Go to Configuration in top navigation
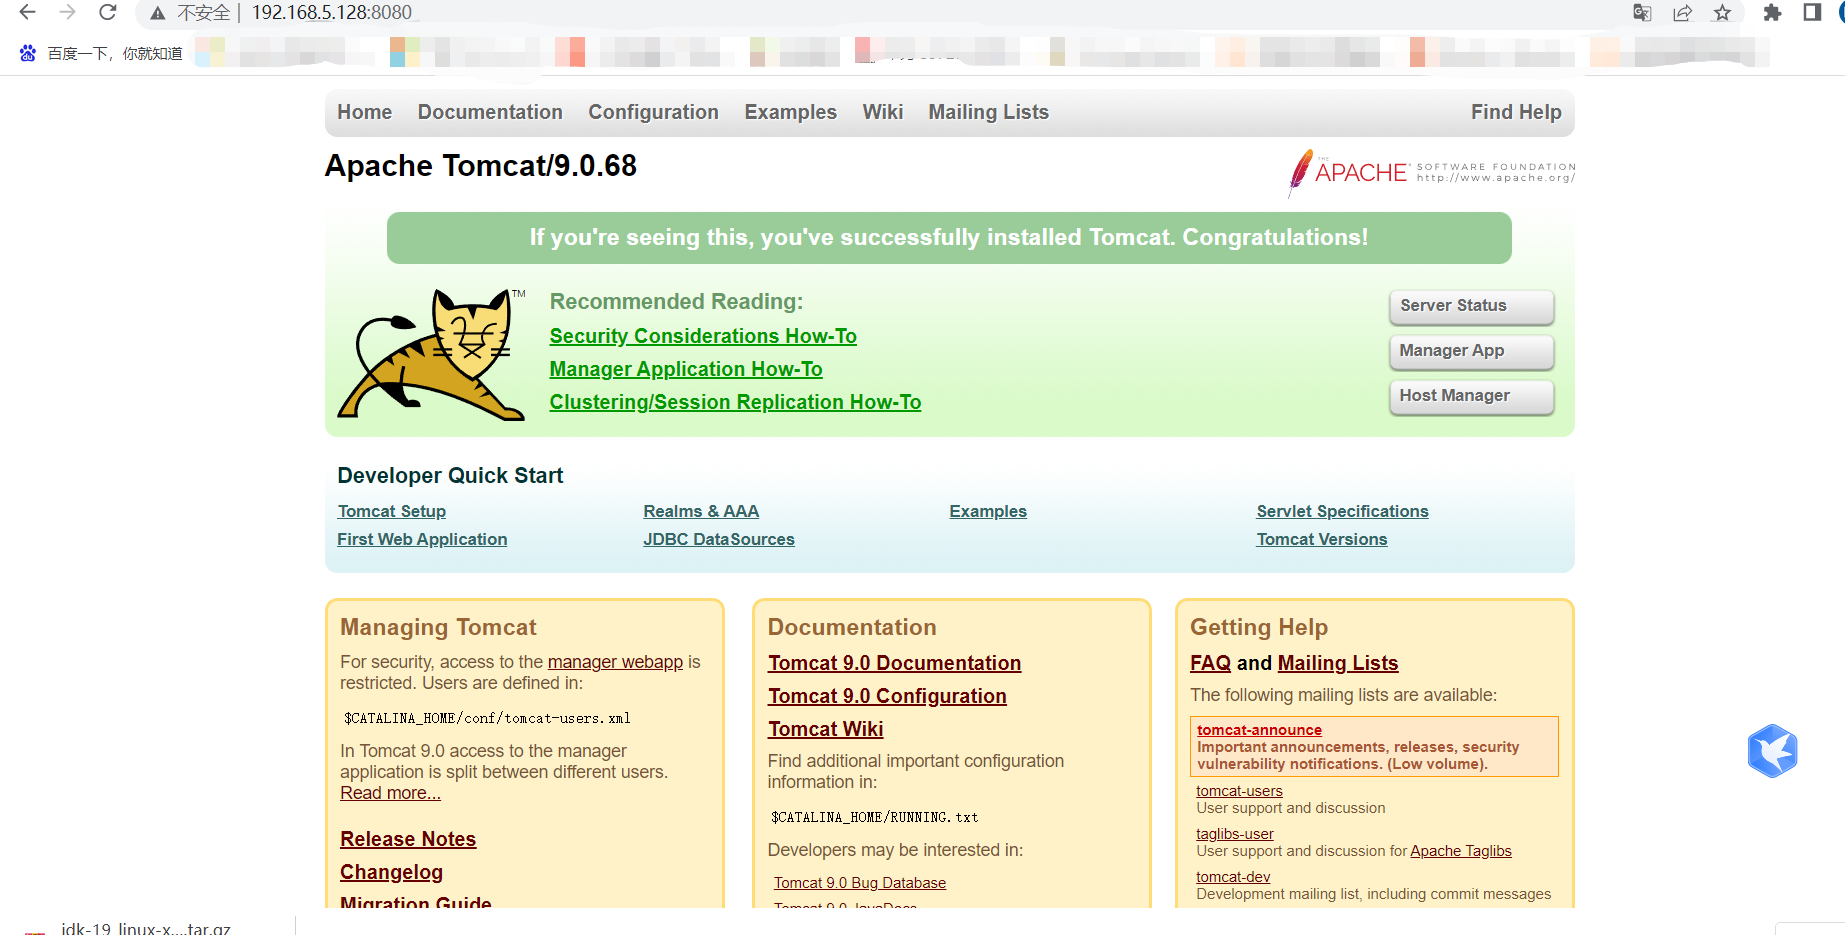 coord(653,112)
